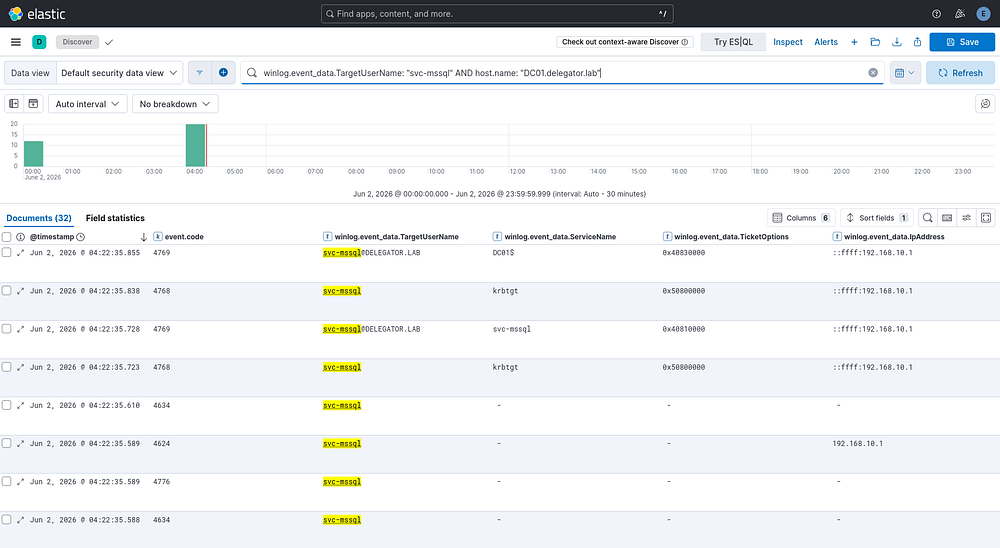Open the No breakdown dropdown
Image resolution: width=1000 pixels, height=548 pixels.
click(x=175, y=104)
